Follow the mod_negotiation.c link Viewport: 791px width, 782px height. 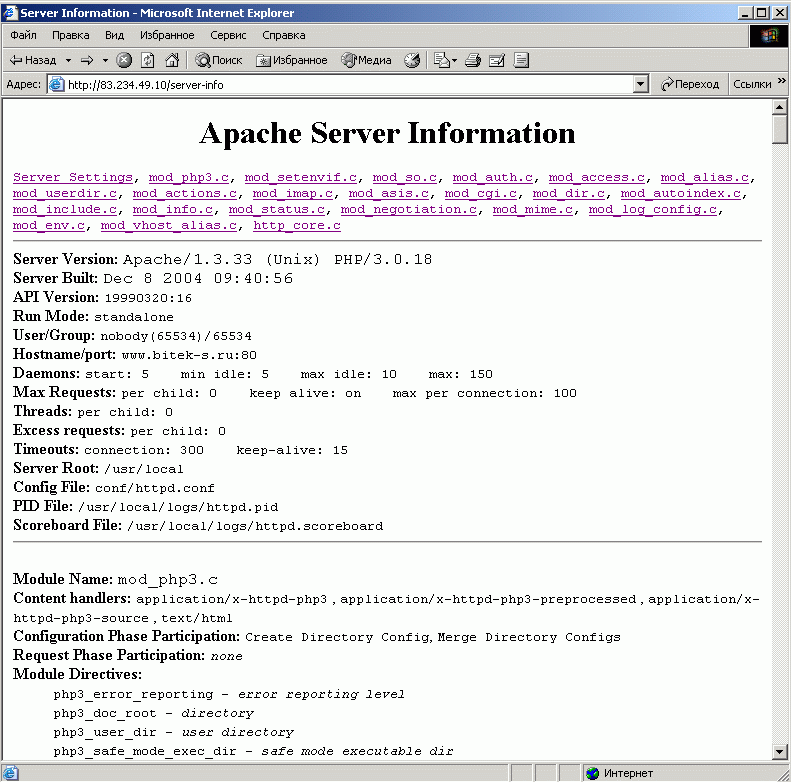[x=409, y=210]
